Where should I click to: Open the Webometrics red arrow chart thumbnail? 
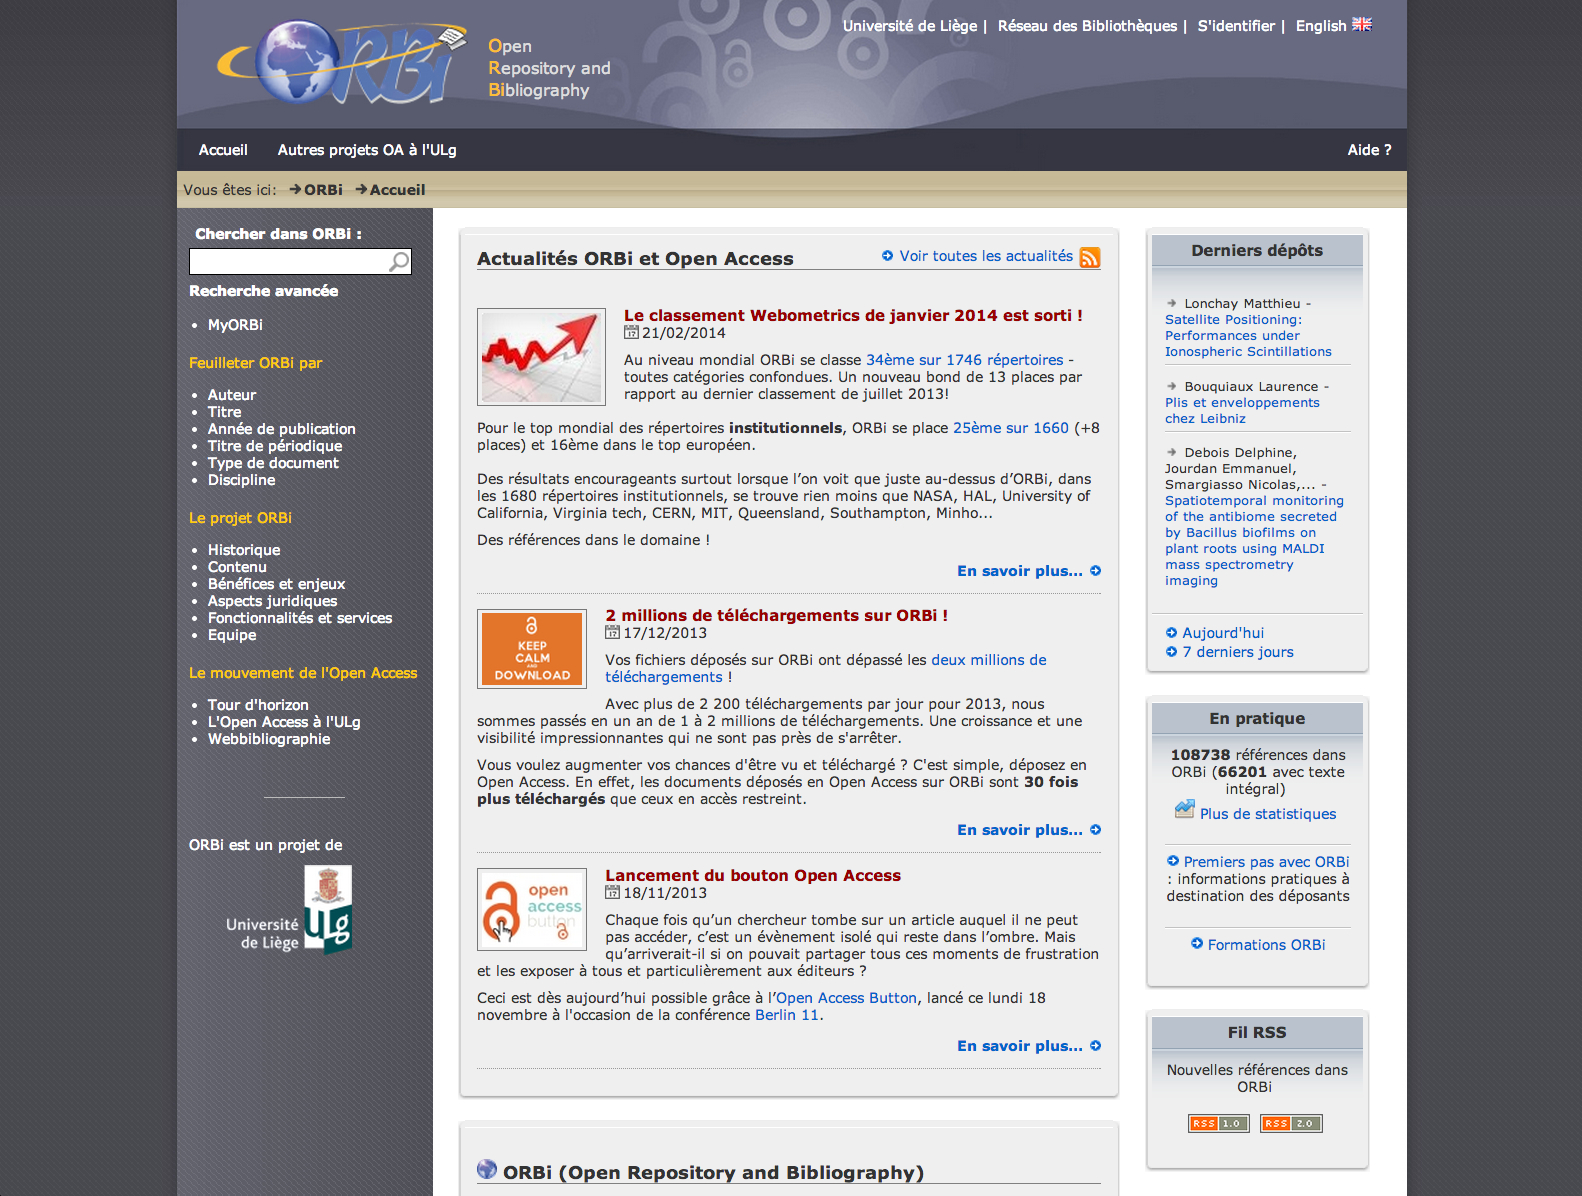(541, 356)
